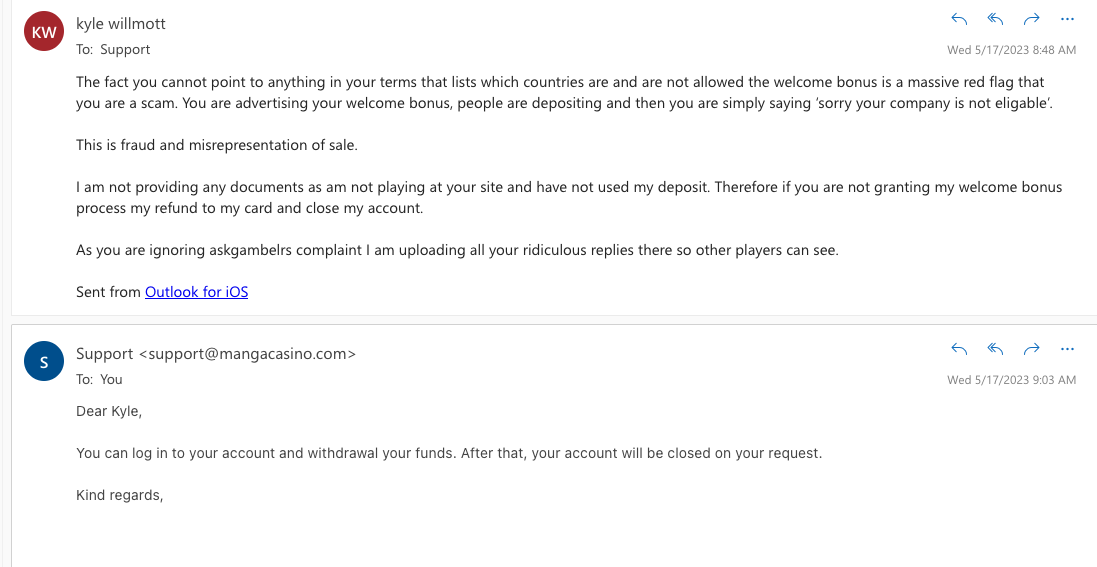1097x567 pixels.
Task: Click the You recipient in second email
Action: 111,379
